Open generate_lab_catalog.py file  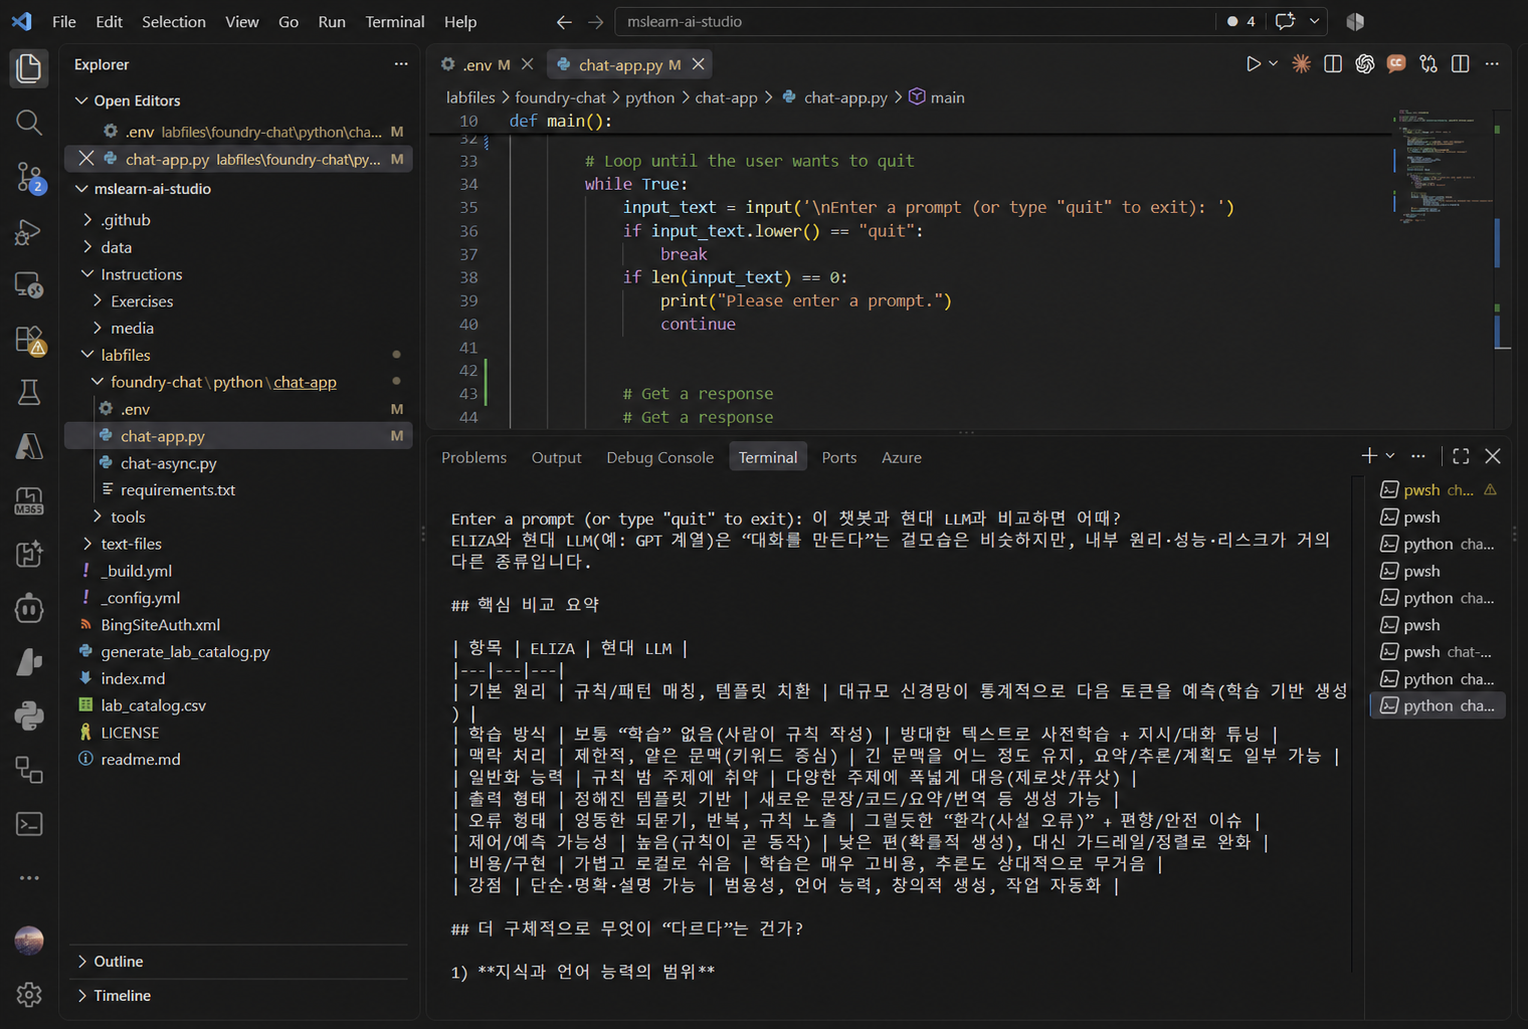[x=239, y=652]
